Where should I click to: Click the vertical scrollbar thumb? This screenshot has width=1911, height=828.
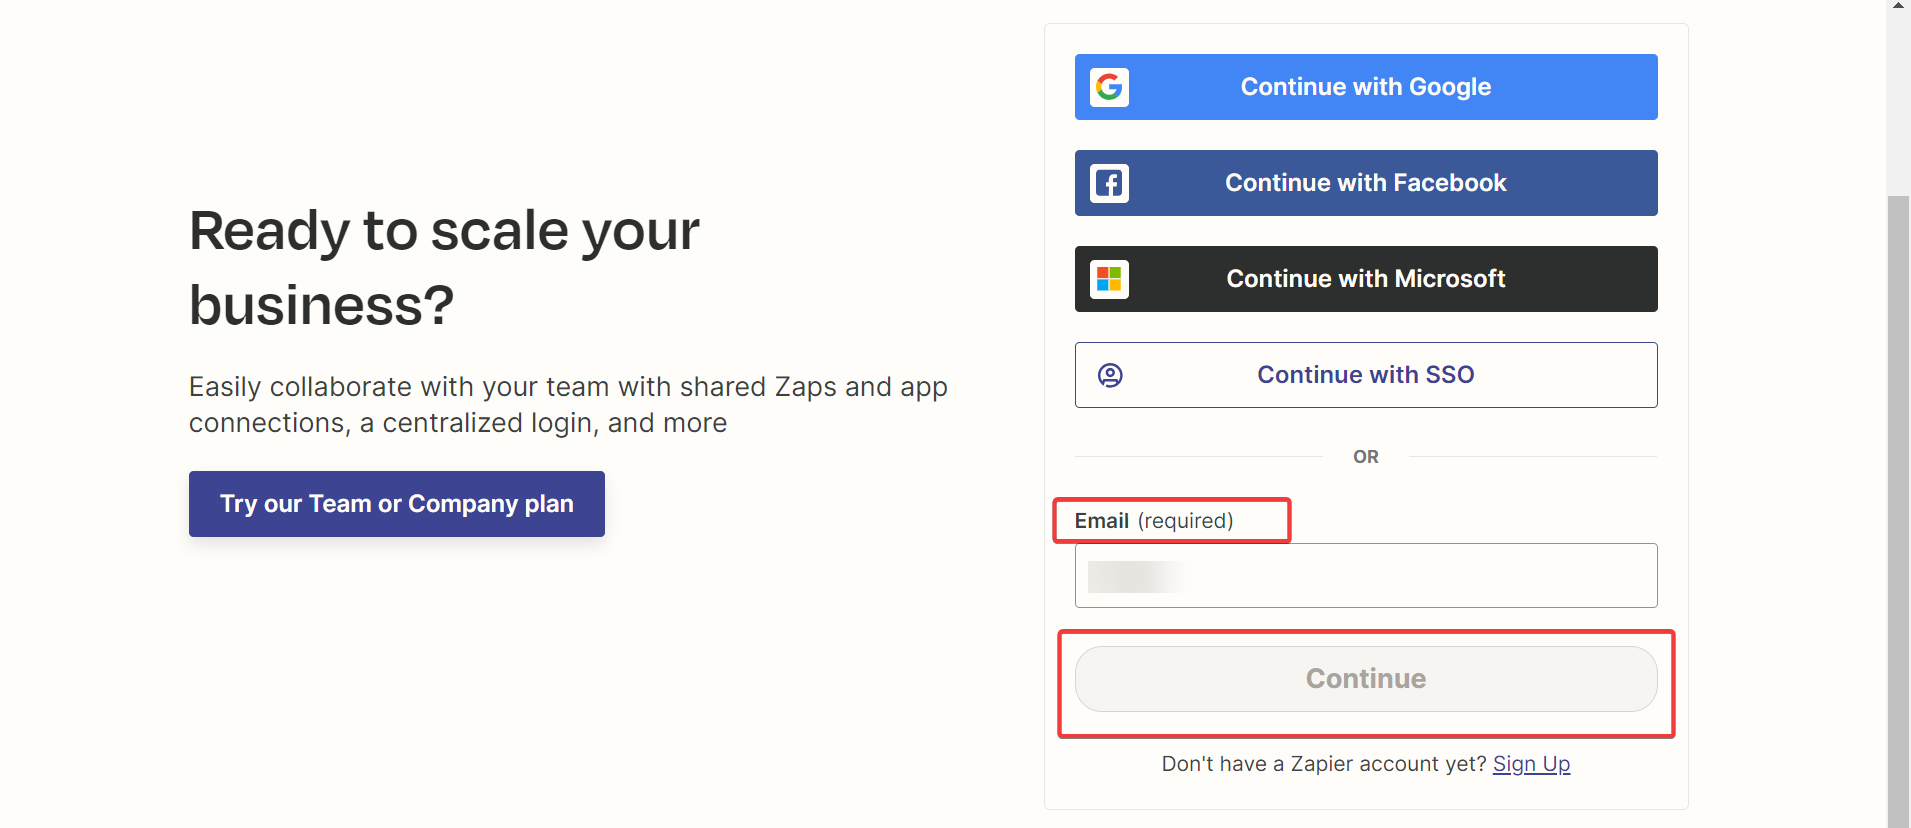1898,500
